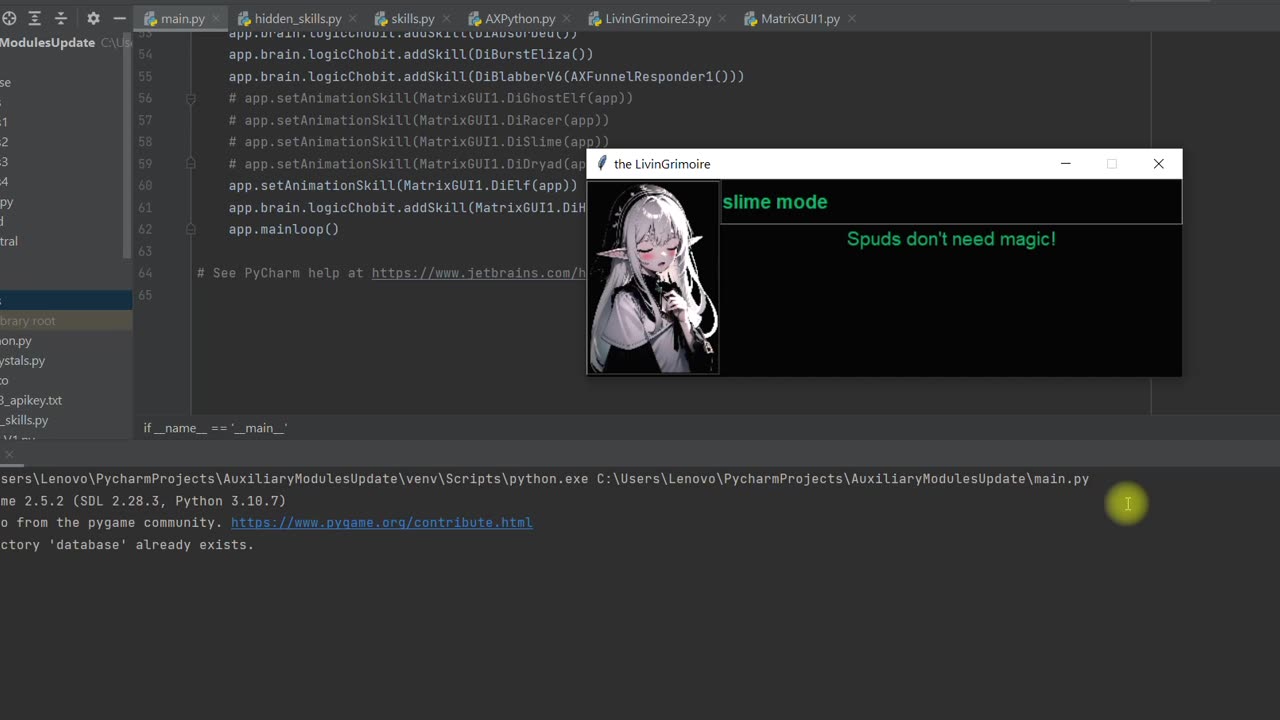Click the Select Opened File target icon

pyautogui.click(x=9, y=18)
